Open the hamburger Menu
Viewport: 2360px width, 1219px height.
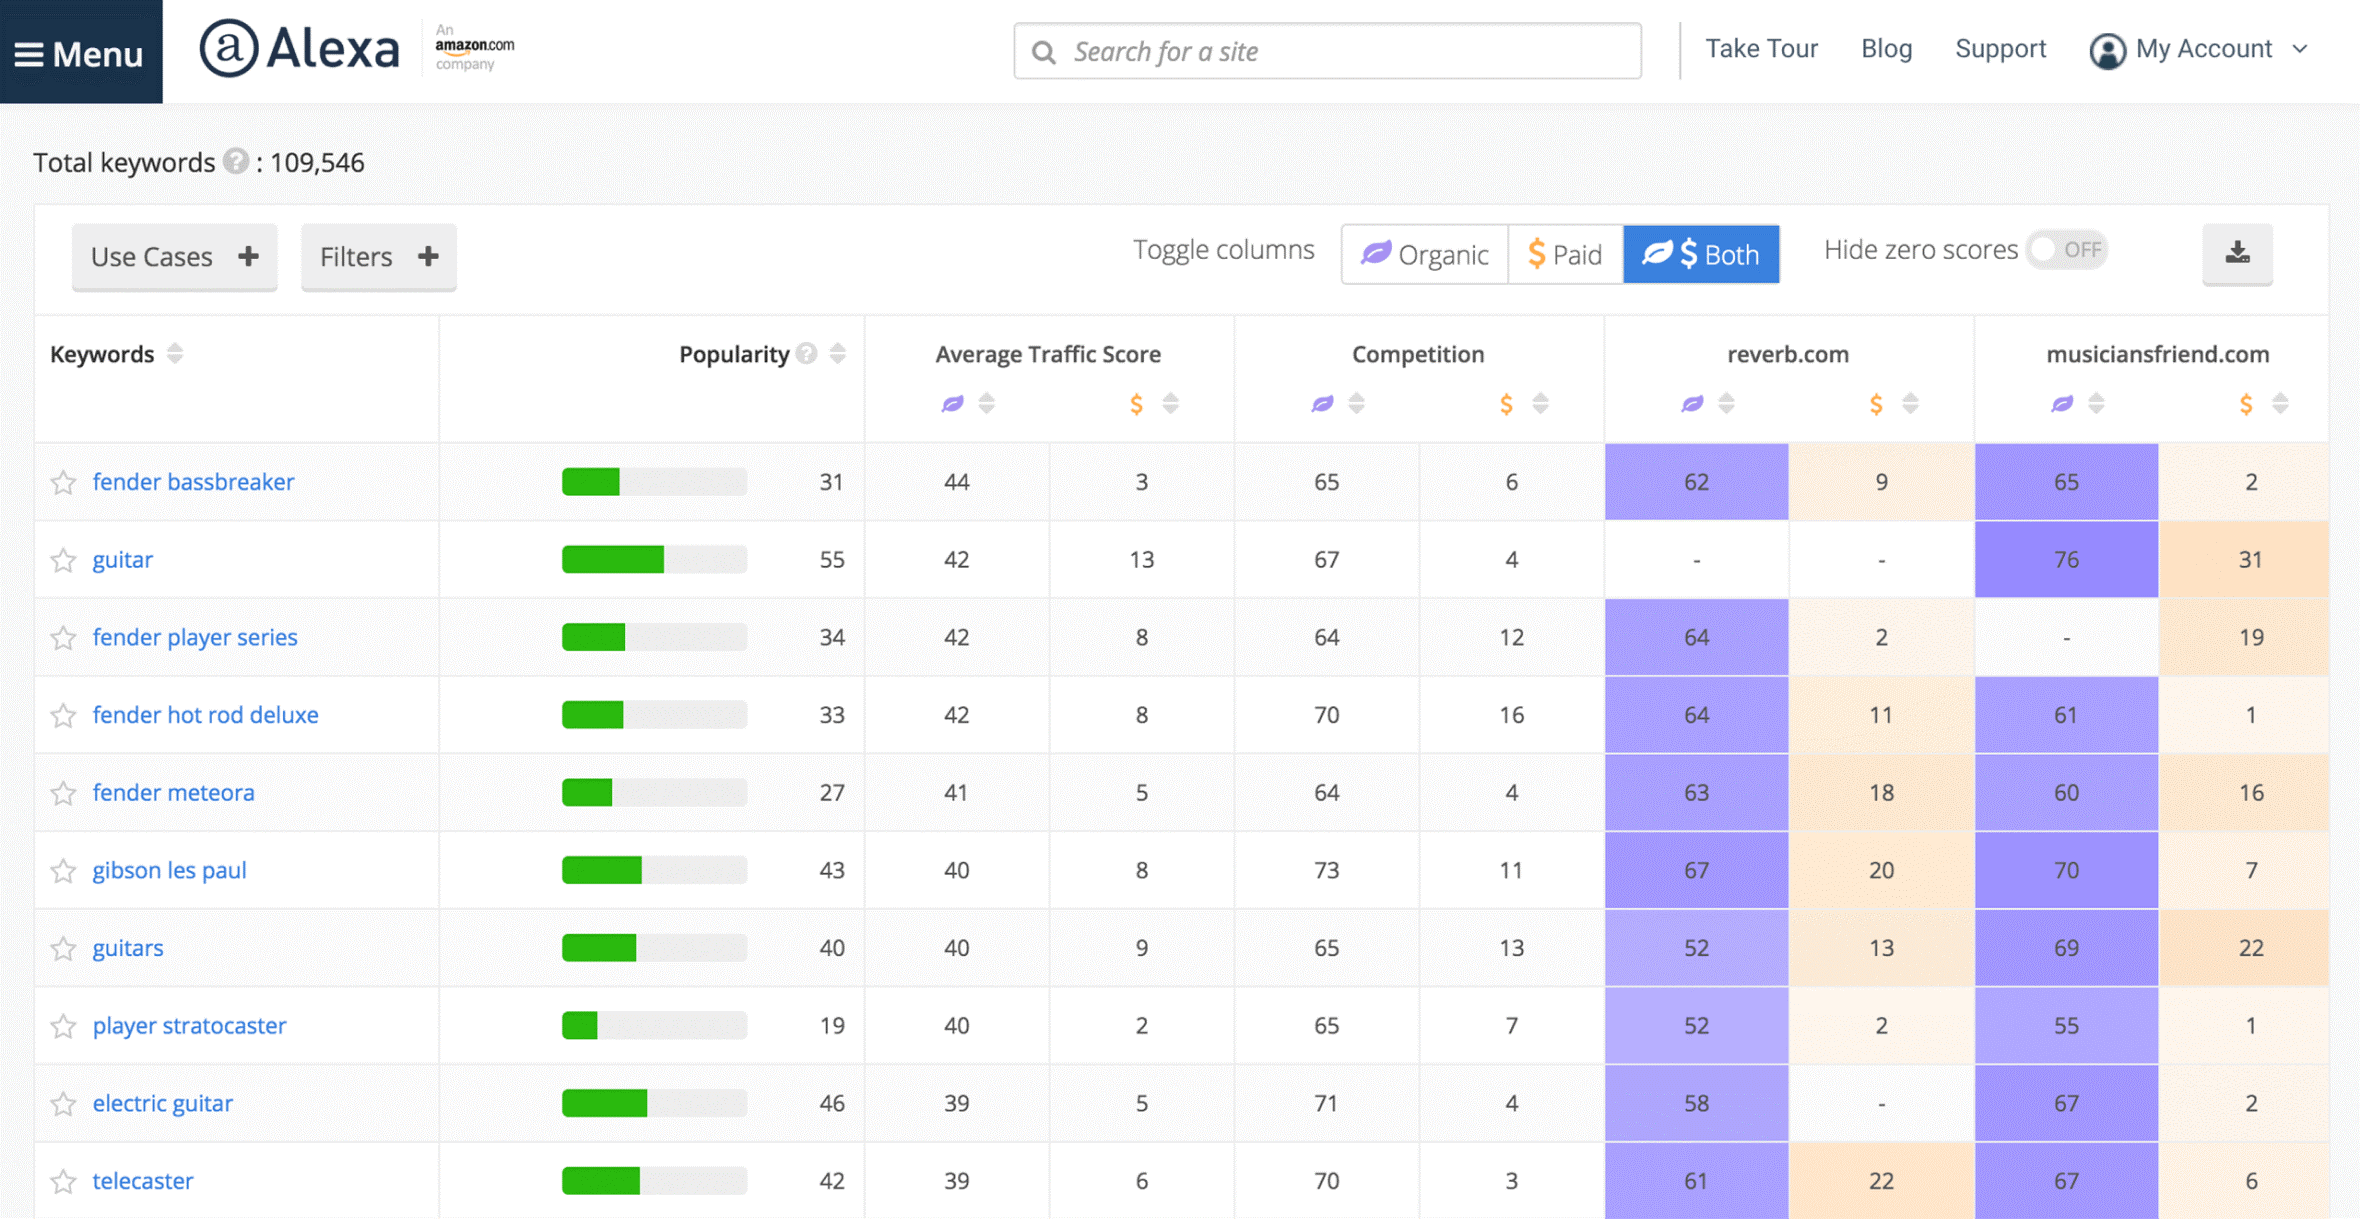pyautogui.click(x=80, y=52)
